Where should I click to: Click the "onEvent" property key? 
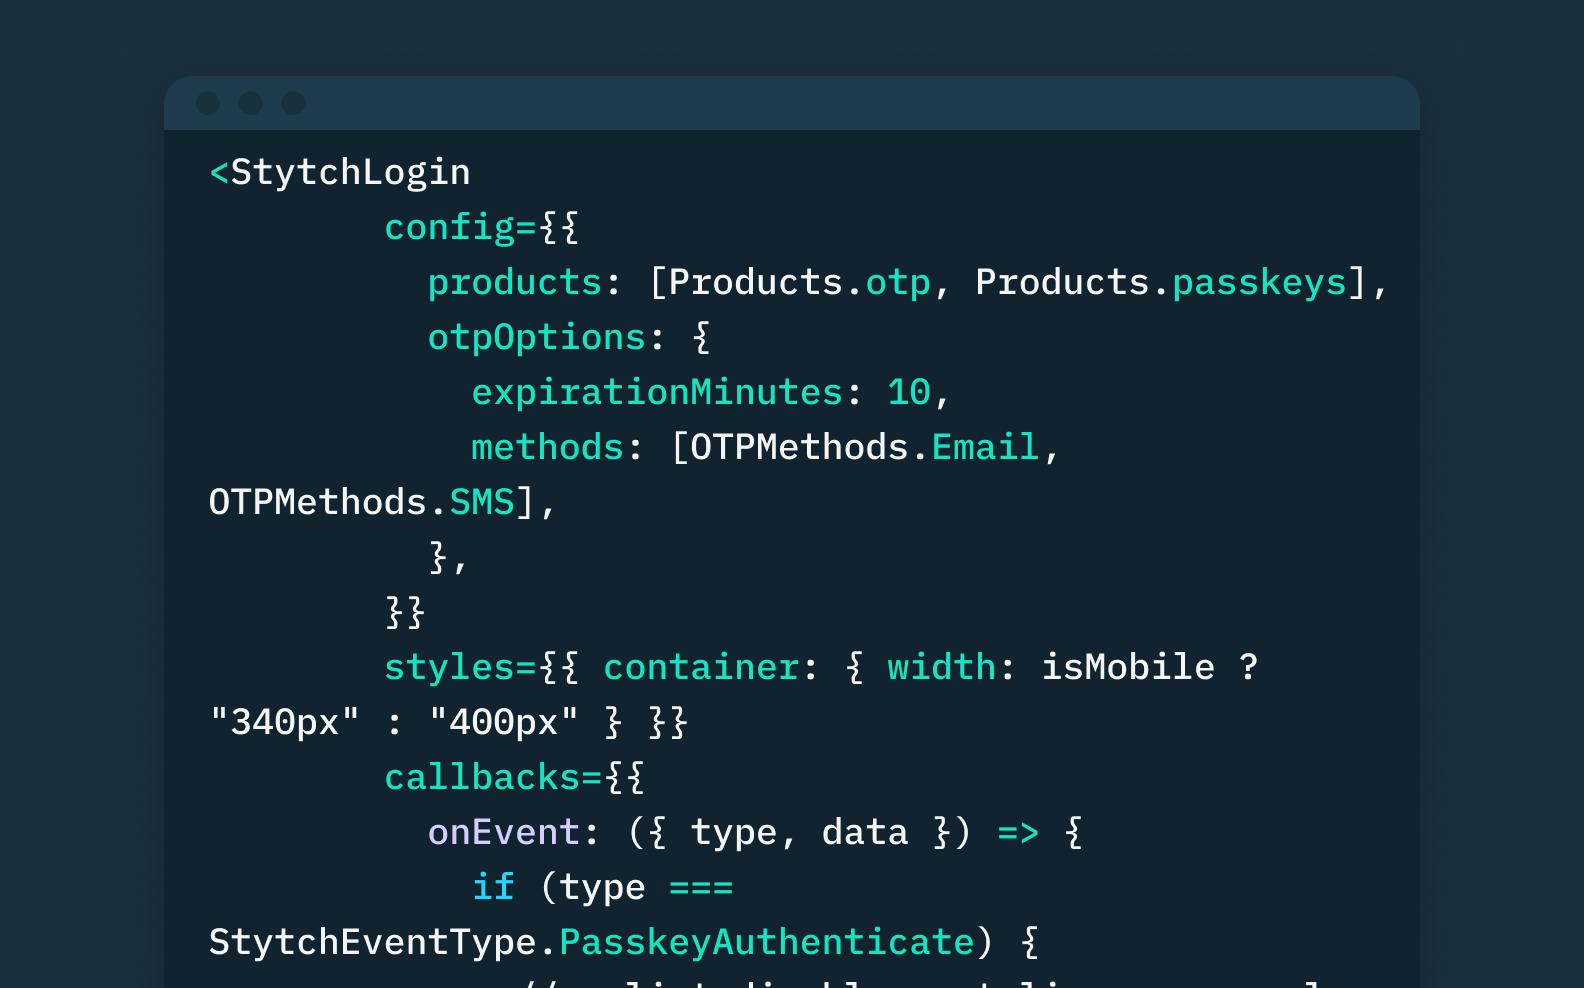tap(504, 832)
